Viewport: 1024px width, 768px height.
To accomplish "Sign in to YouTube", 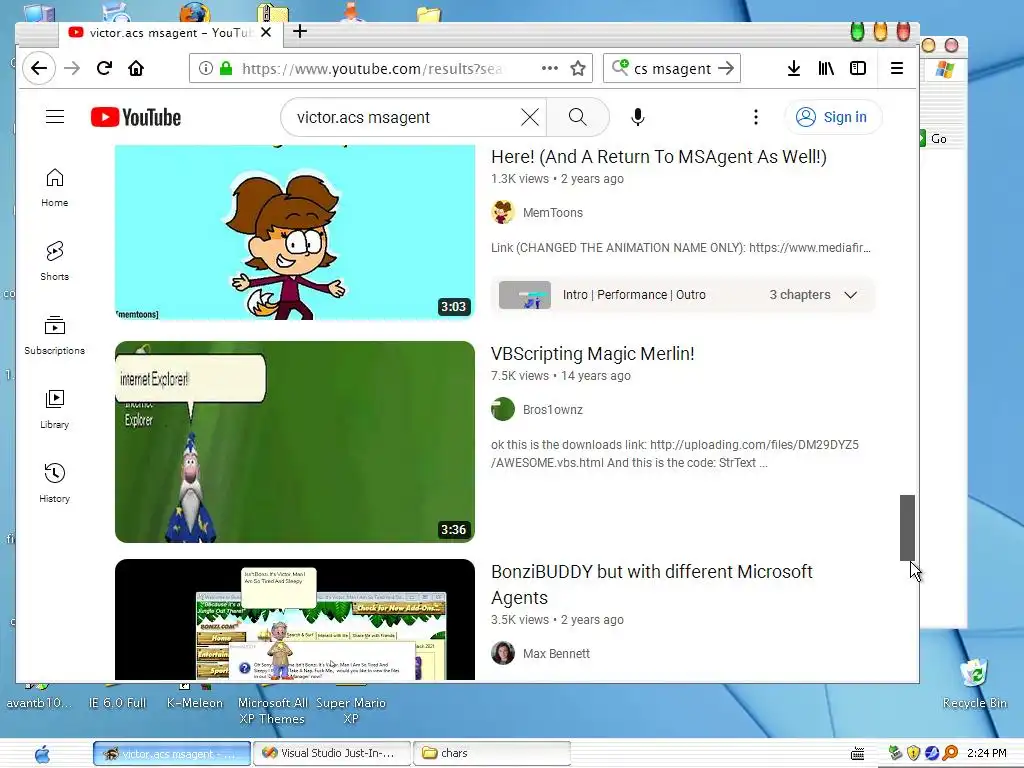I will tap(833, 117).
